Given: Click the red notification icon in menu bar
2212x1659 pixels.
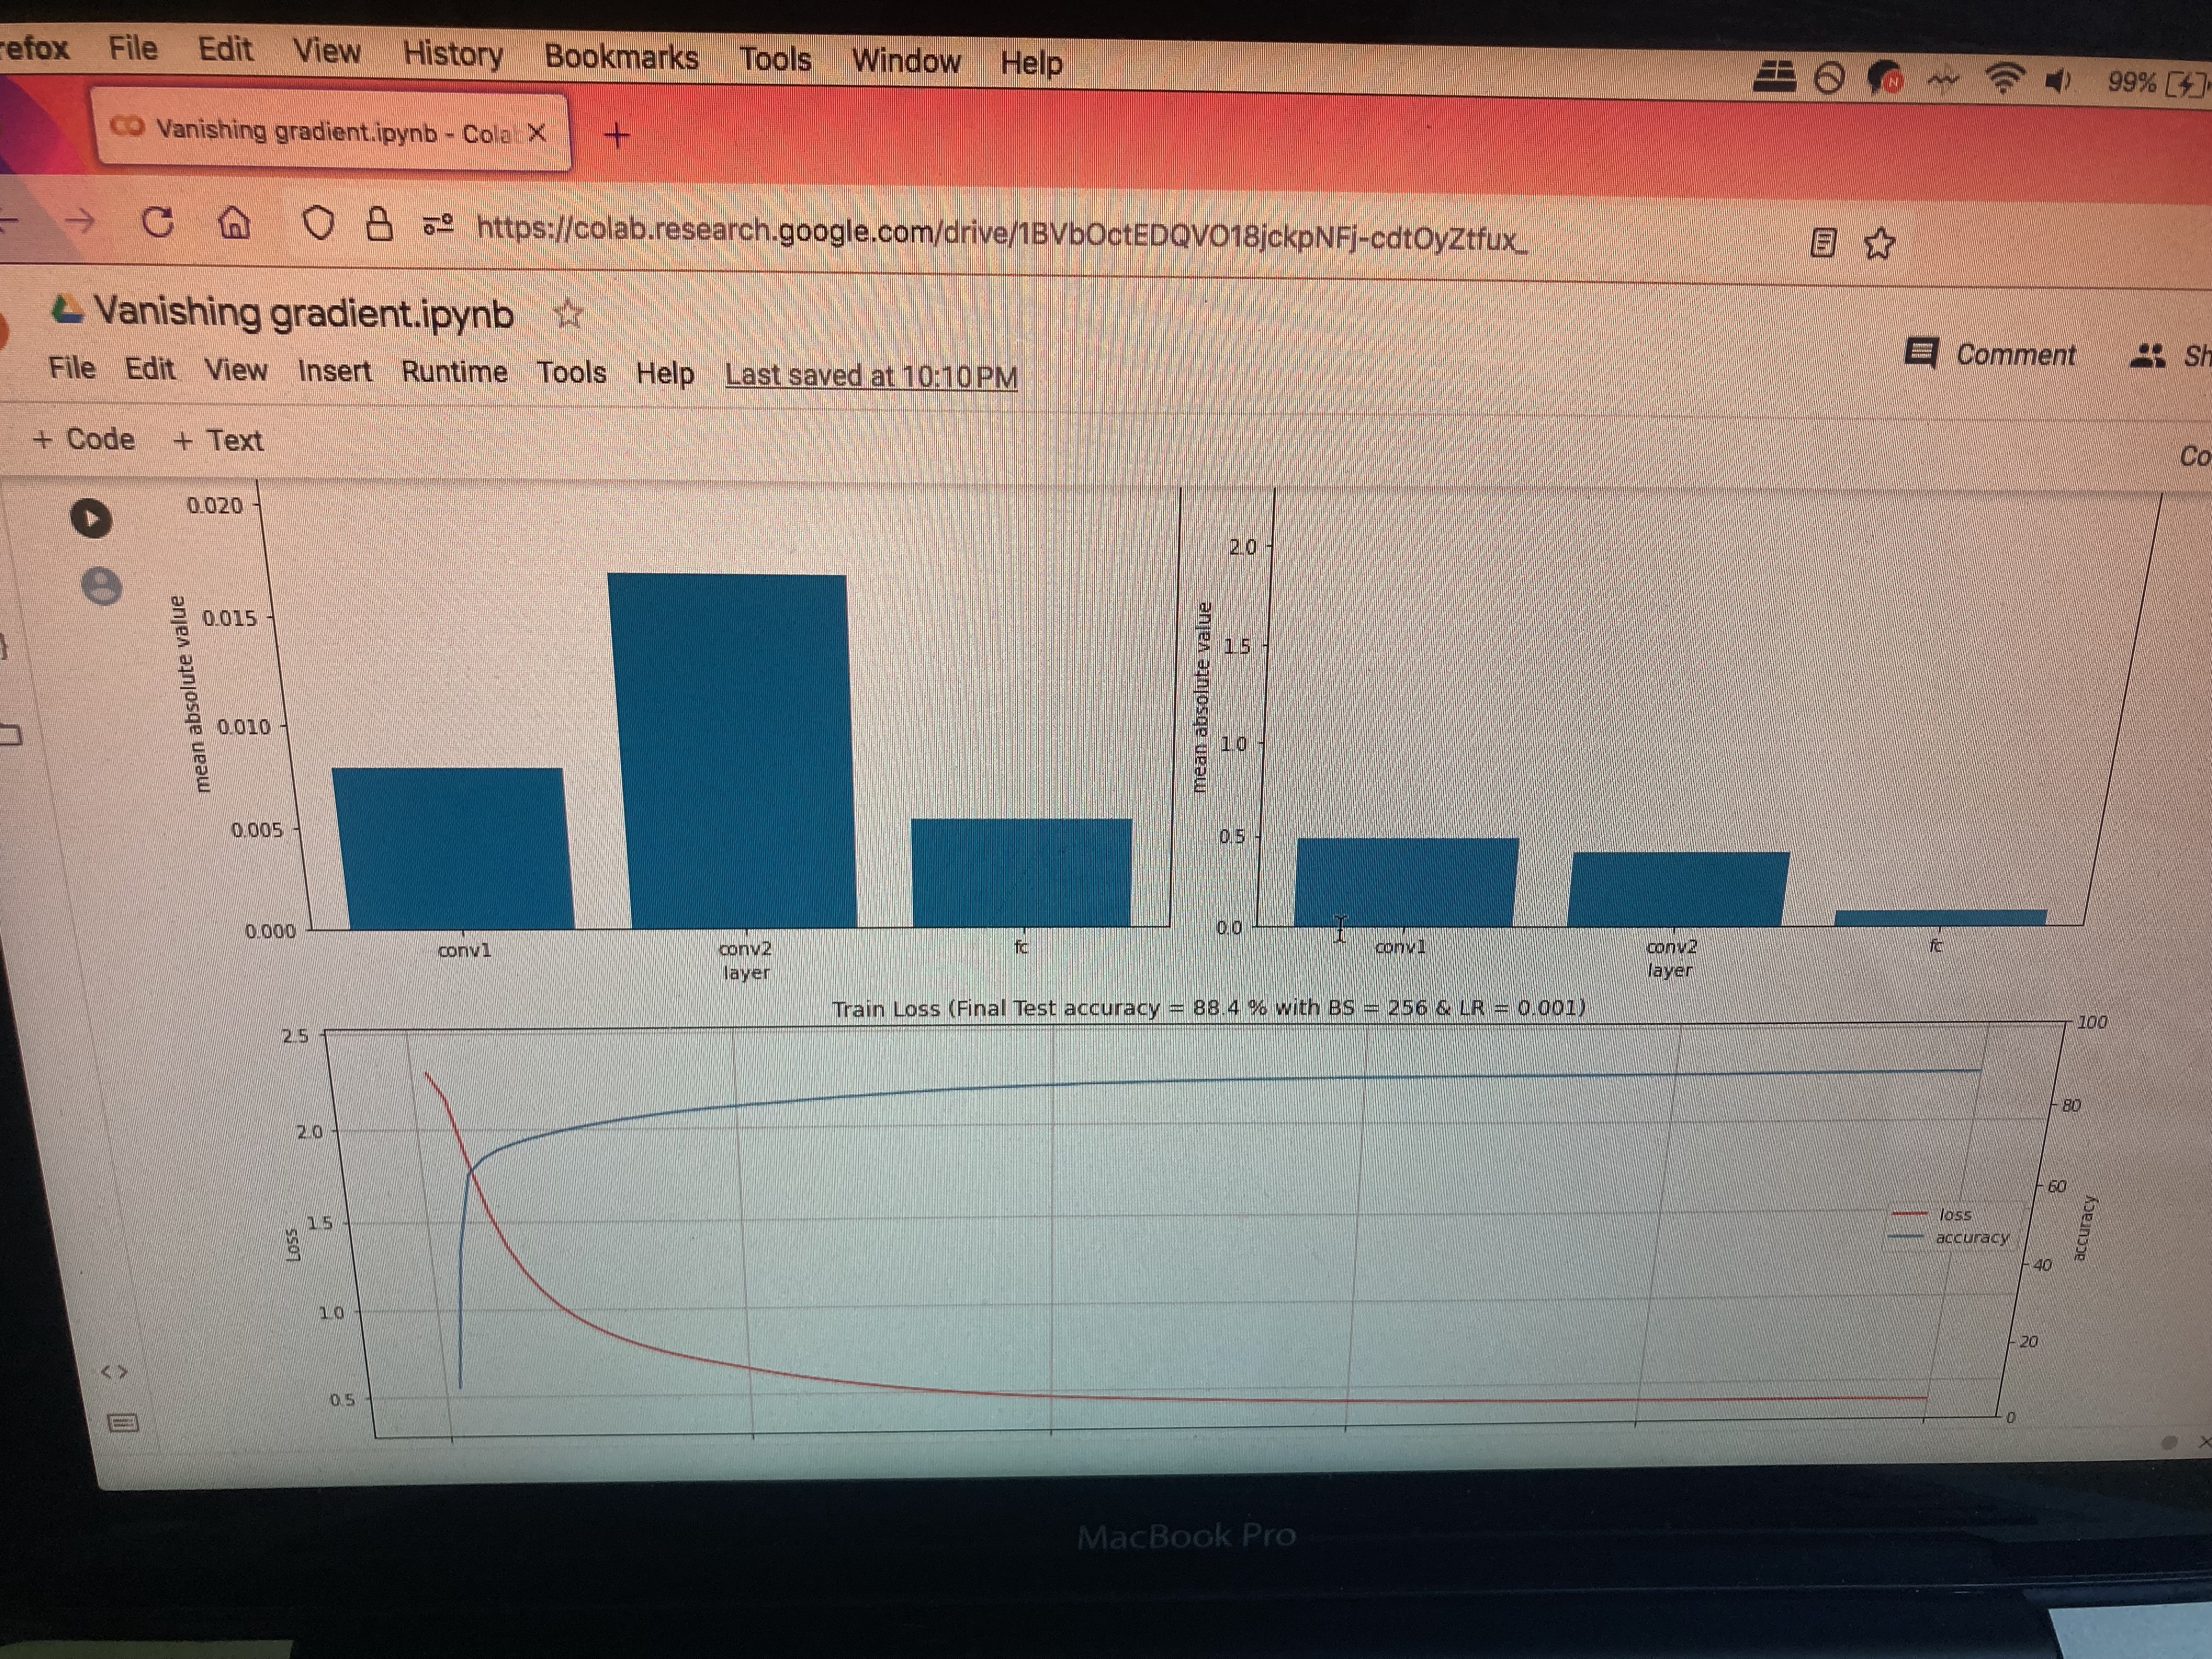Looking at the screenshot, I should pos(1886,78).
